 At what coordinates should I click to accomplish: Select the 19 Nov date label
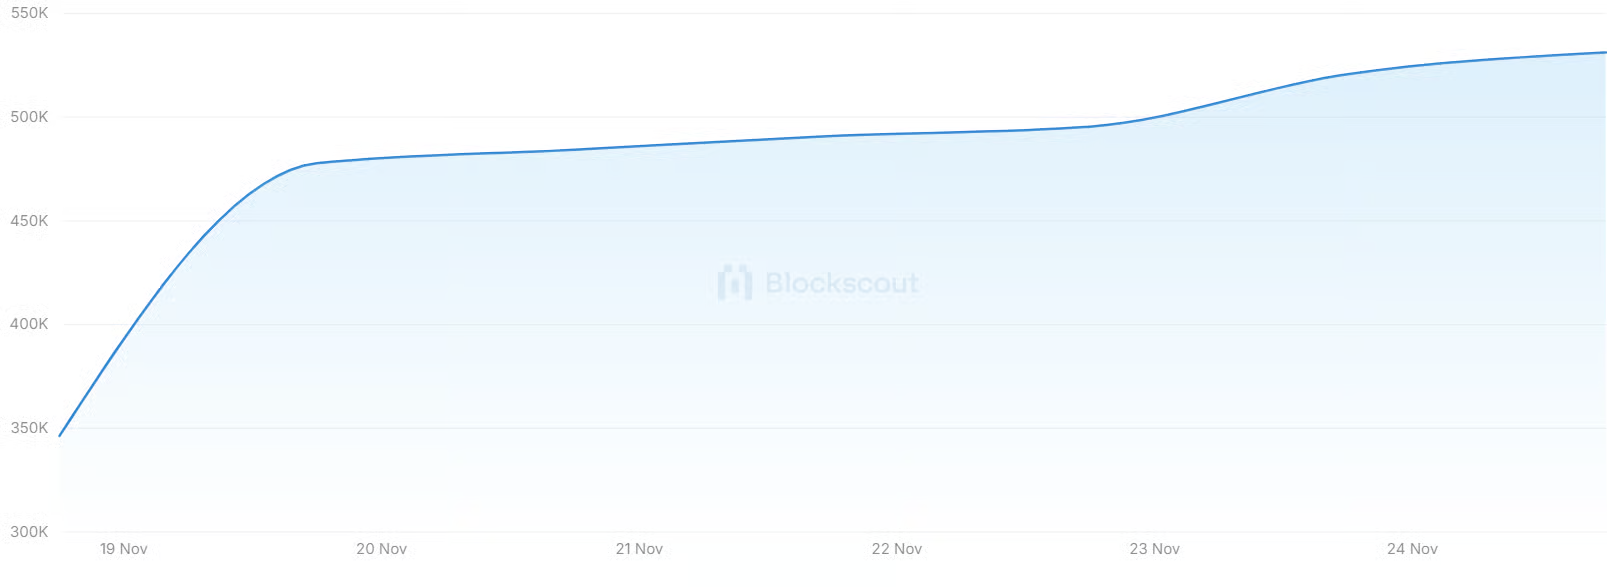[124, 549]
